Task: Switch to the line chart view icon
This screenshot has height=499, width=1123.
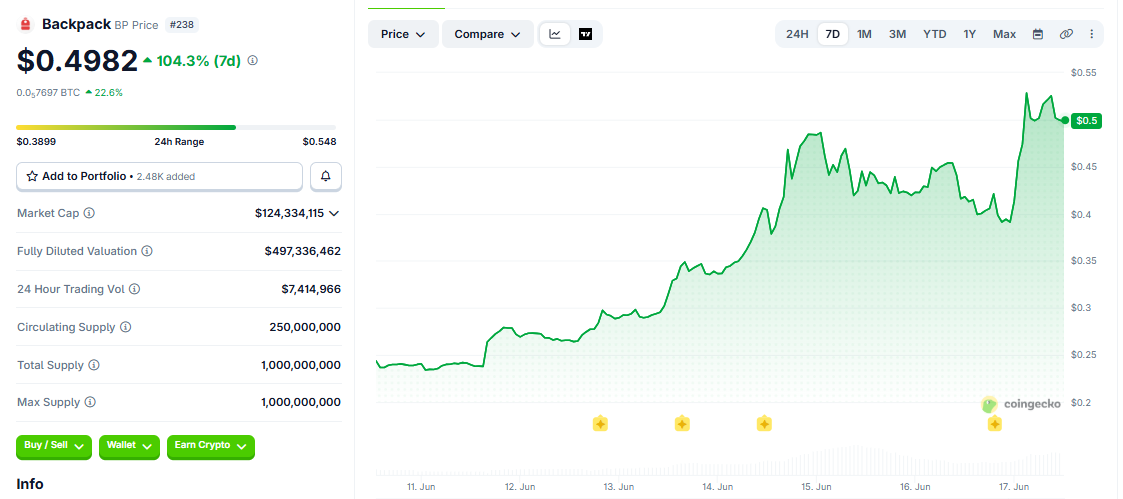Action: pyautogui.click(x=555, y=34)
